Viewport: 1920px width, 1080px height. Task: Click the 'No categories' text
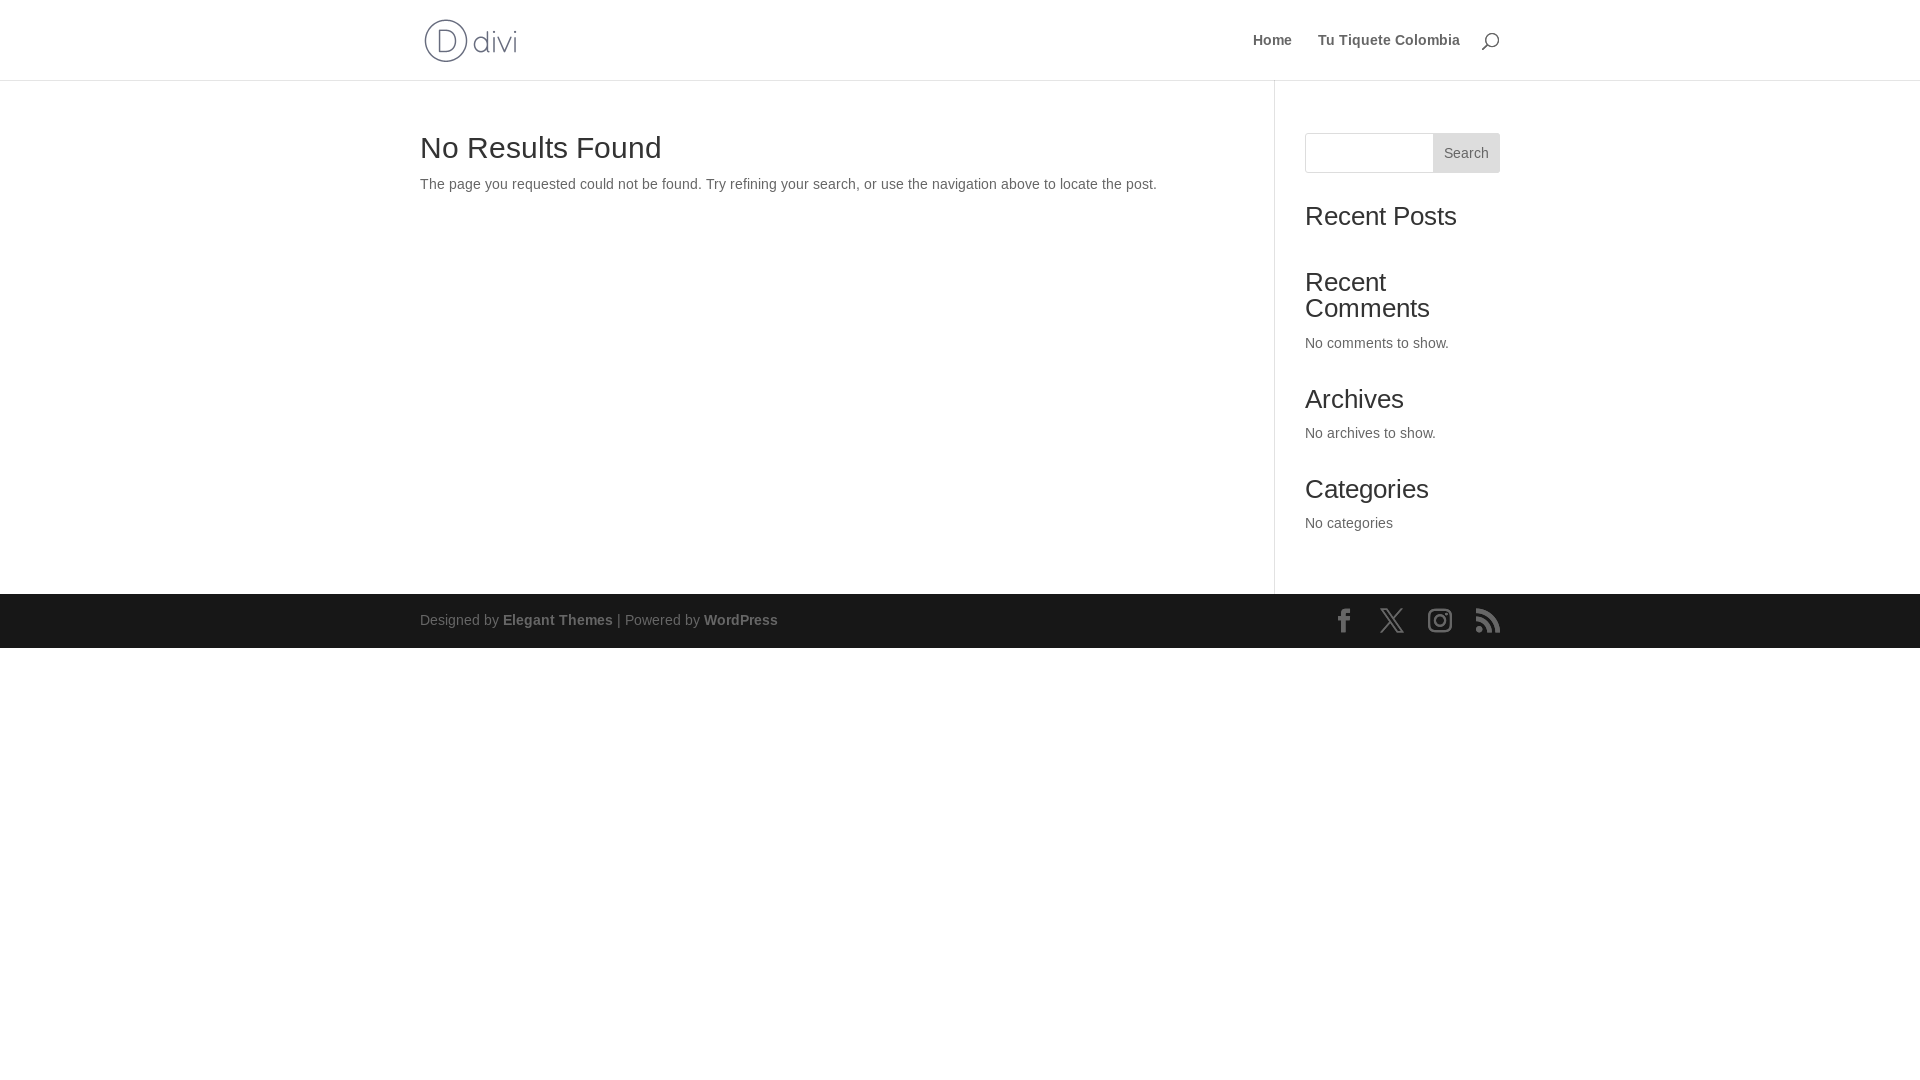[1348, 523]
